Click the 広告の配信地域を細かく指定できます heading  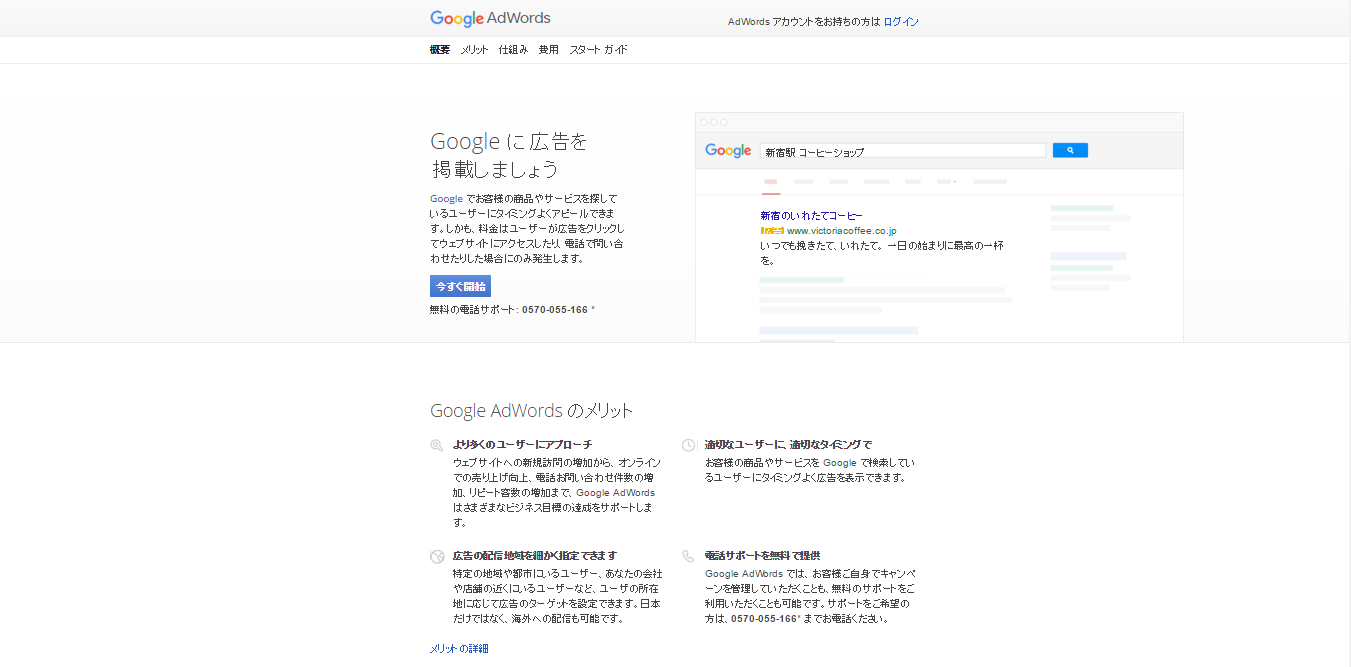pos(535,555)
